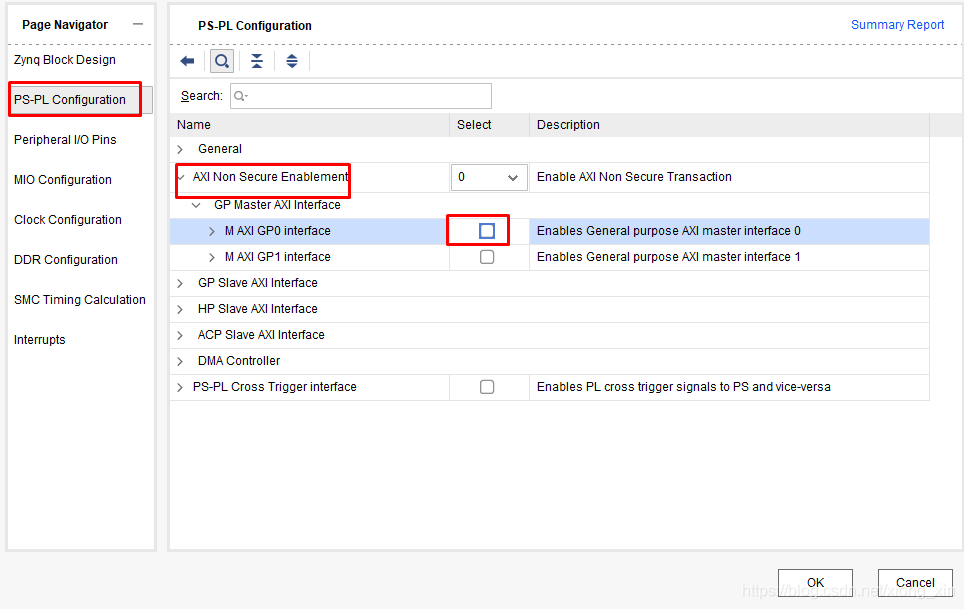The image size is (964, 609).
Task: Expand the DMA Controller section
Action: [180, 361]
